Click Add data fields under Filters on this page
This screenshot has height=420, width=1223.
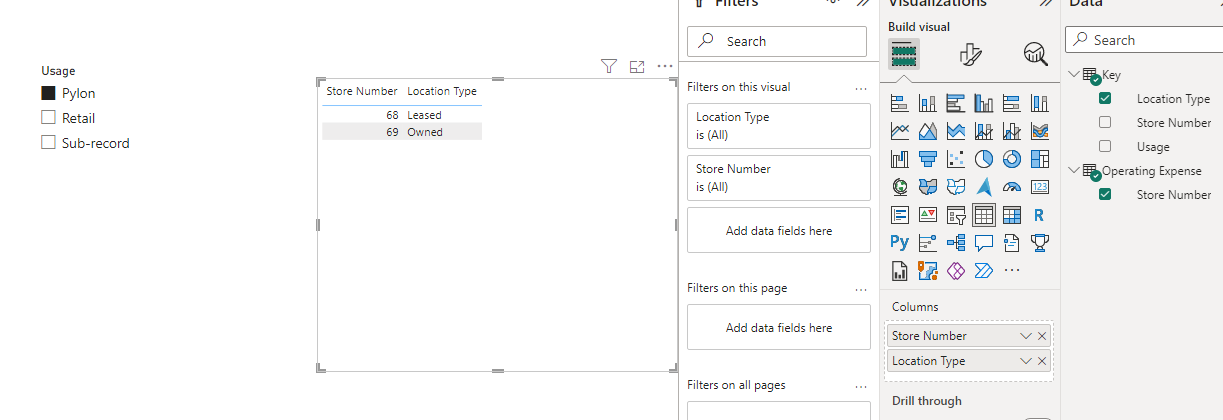(x=779, y=327)
